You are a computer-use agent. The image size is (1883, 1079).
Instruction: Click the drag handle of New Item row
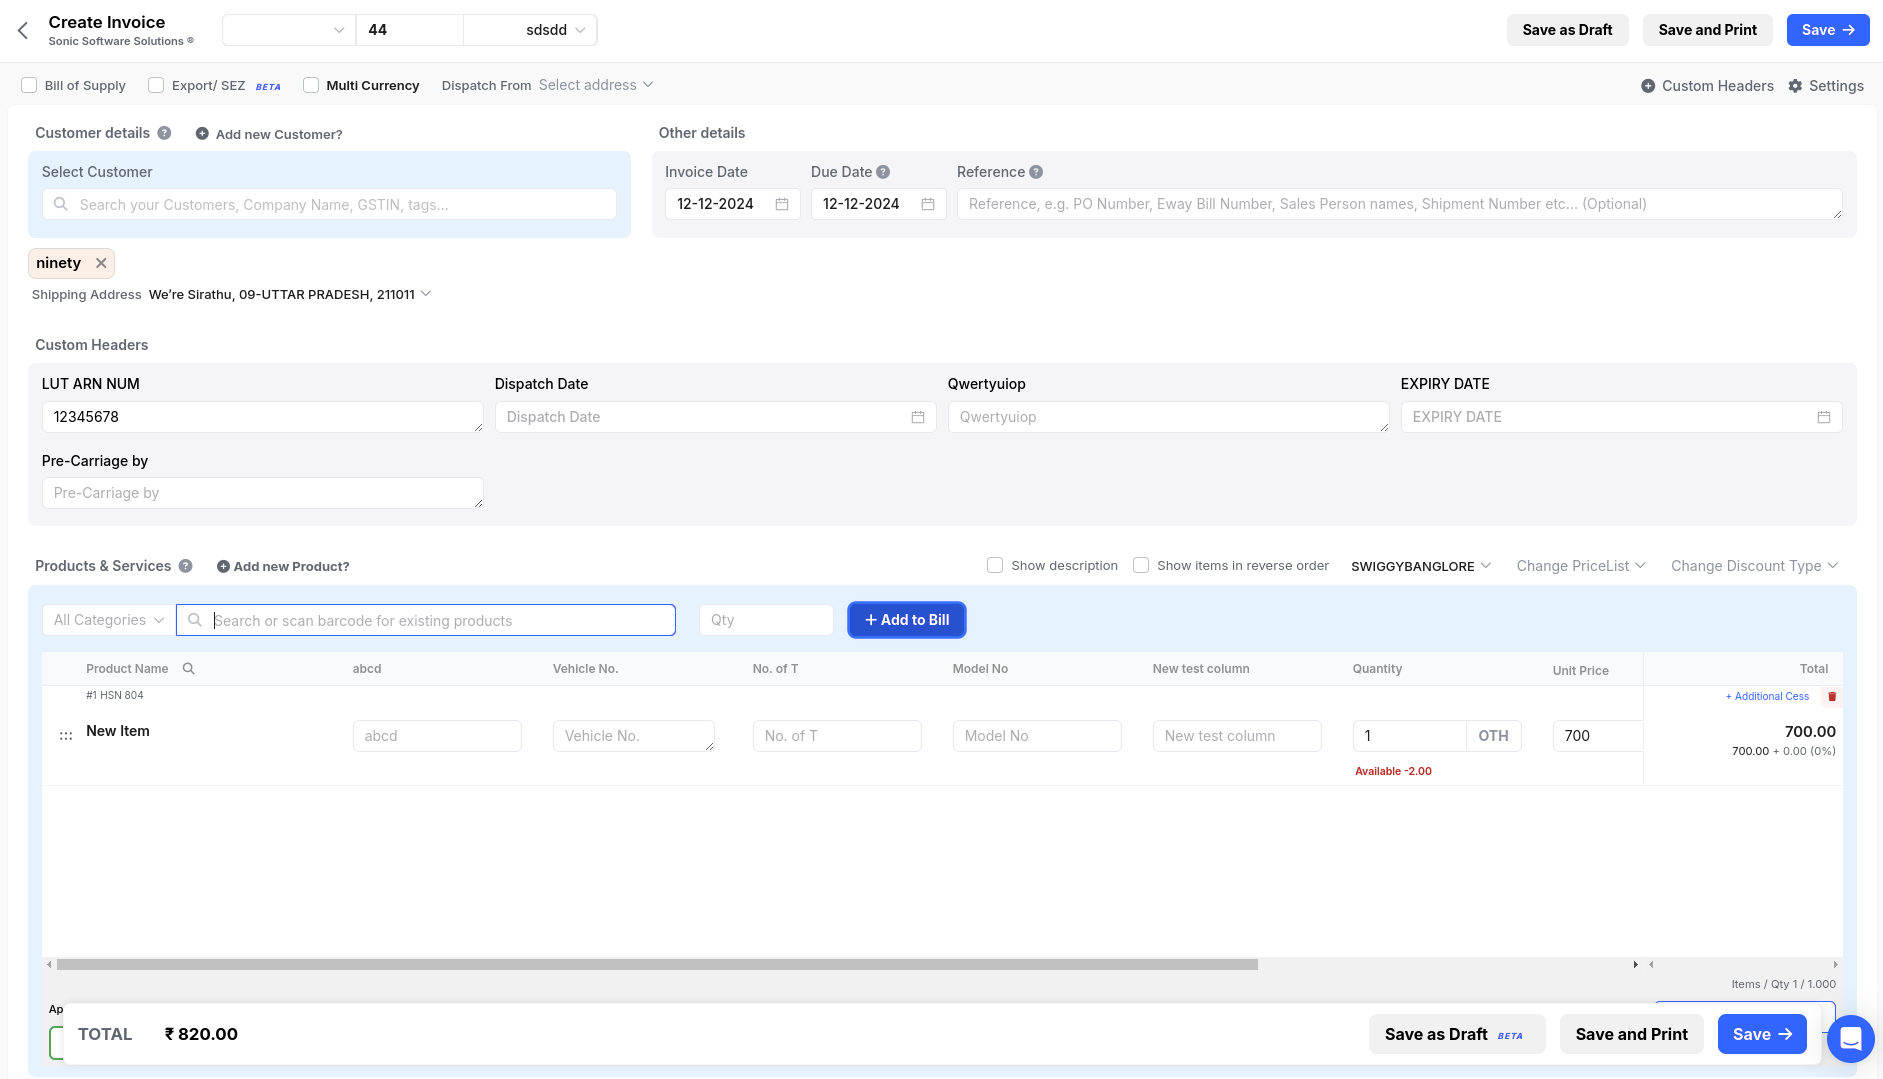coord(66,735)
